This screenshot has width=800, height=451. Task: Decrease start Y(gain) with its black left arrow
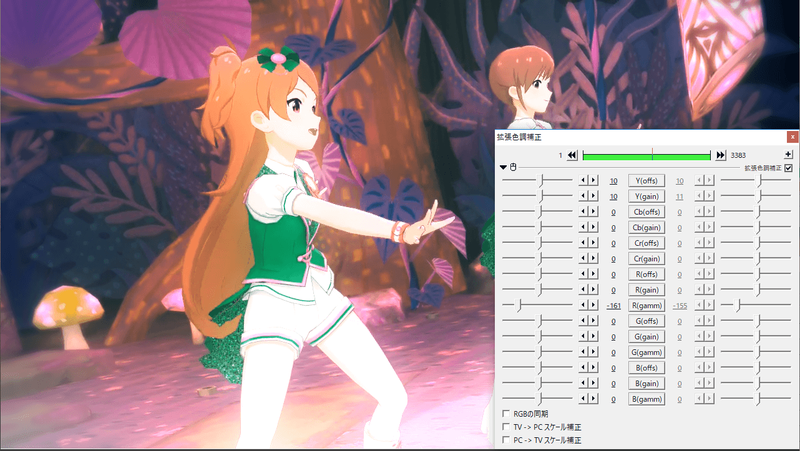583,196
